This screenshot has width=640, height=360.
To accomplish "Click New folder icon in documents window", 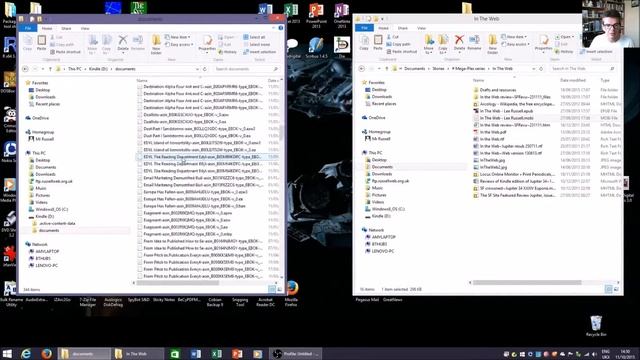I will point(156,44).
